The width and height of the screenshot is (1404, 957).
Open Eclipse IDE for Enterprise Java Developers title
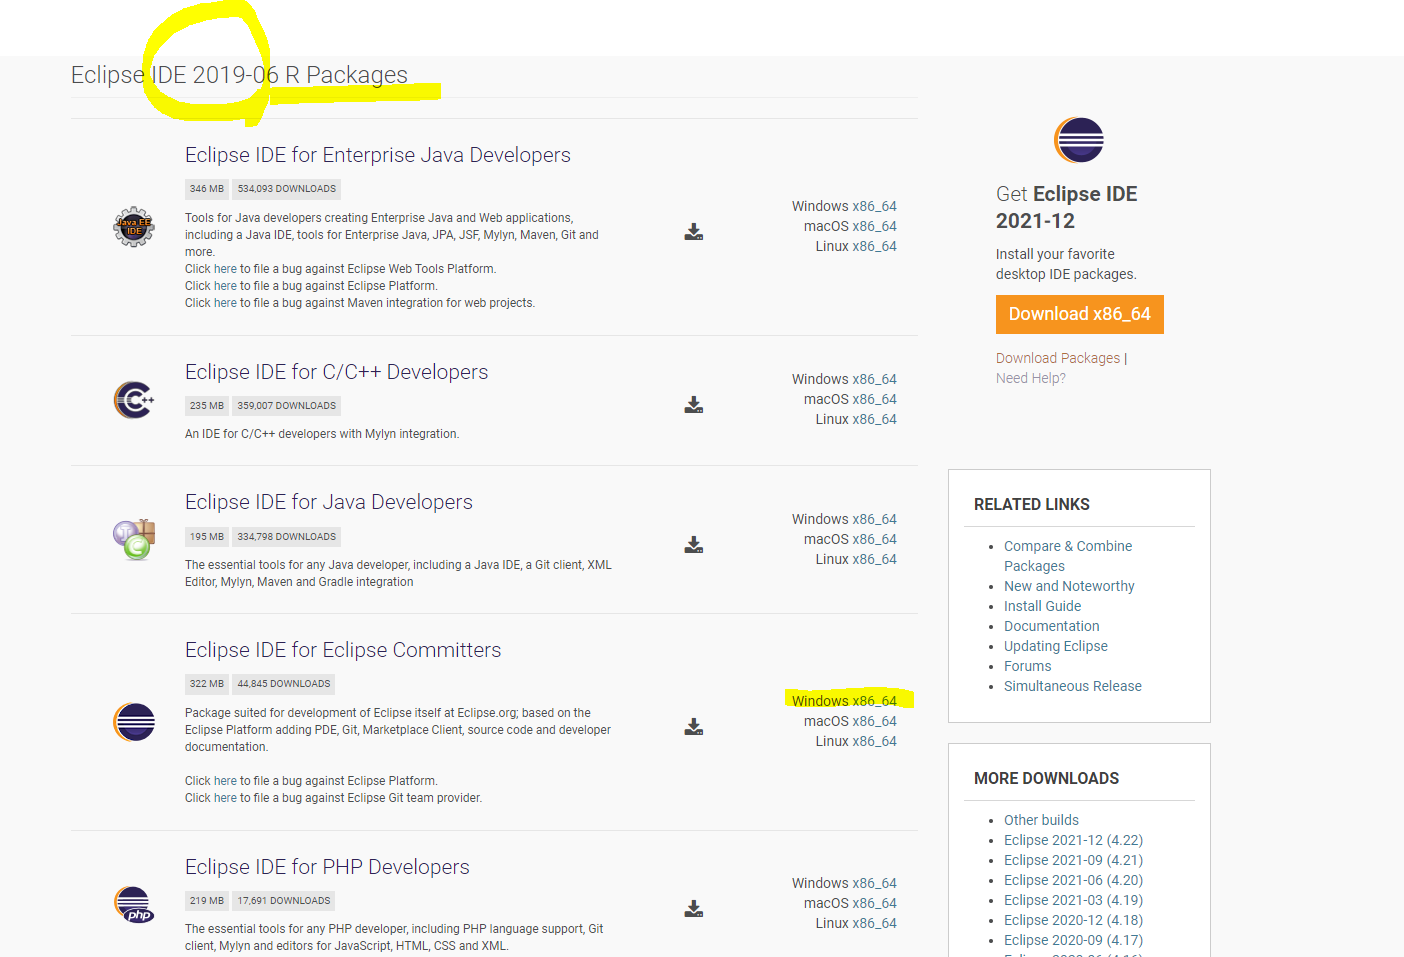click(x=378, y=155)
